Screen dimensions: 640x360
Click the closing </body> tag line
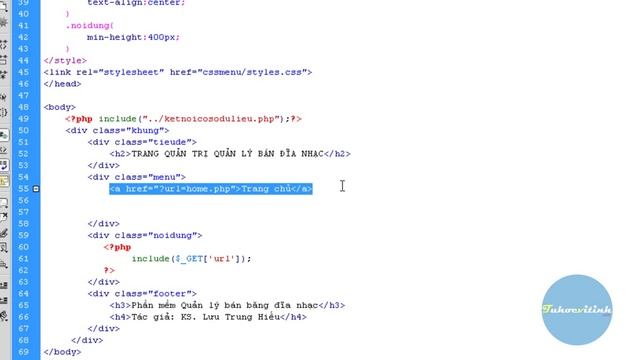click(62, 352)
